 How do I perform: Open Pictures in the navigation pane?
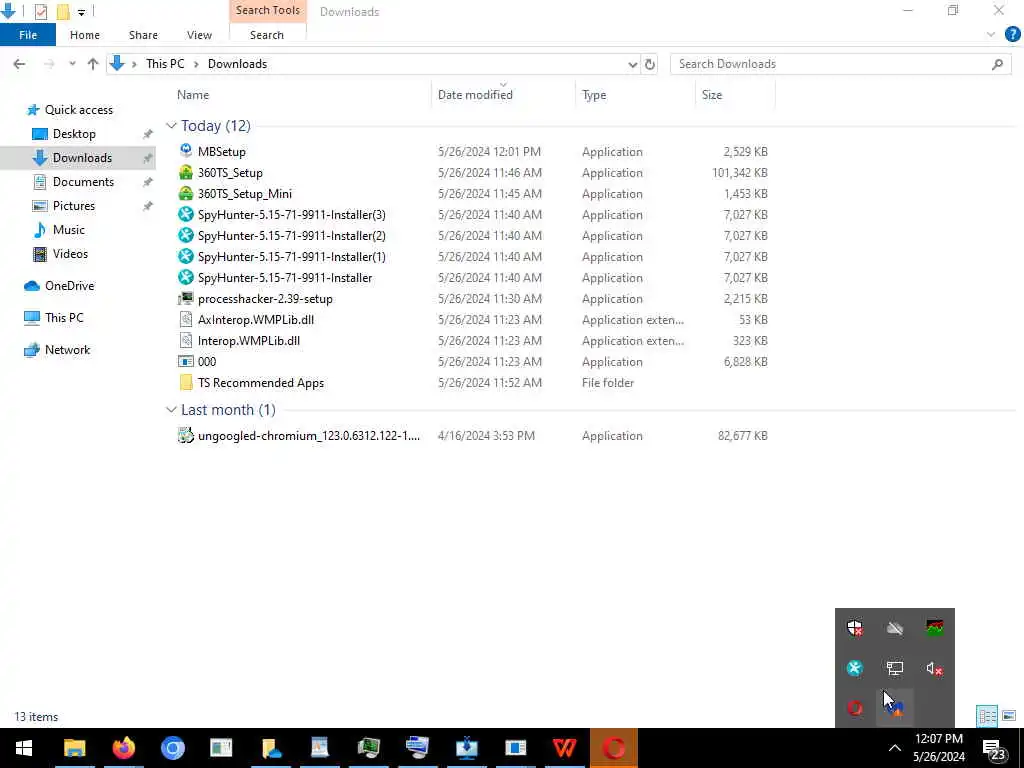point(74,206)
